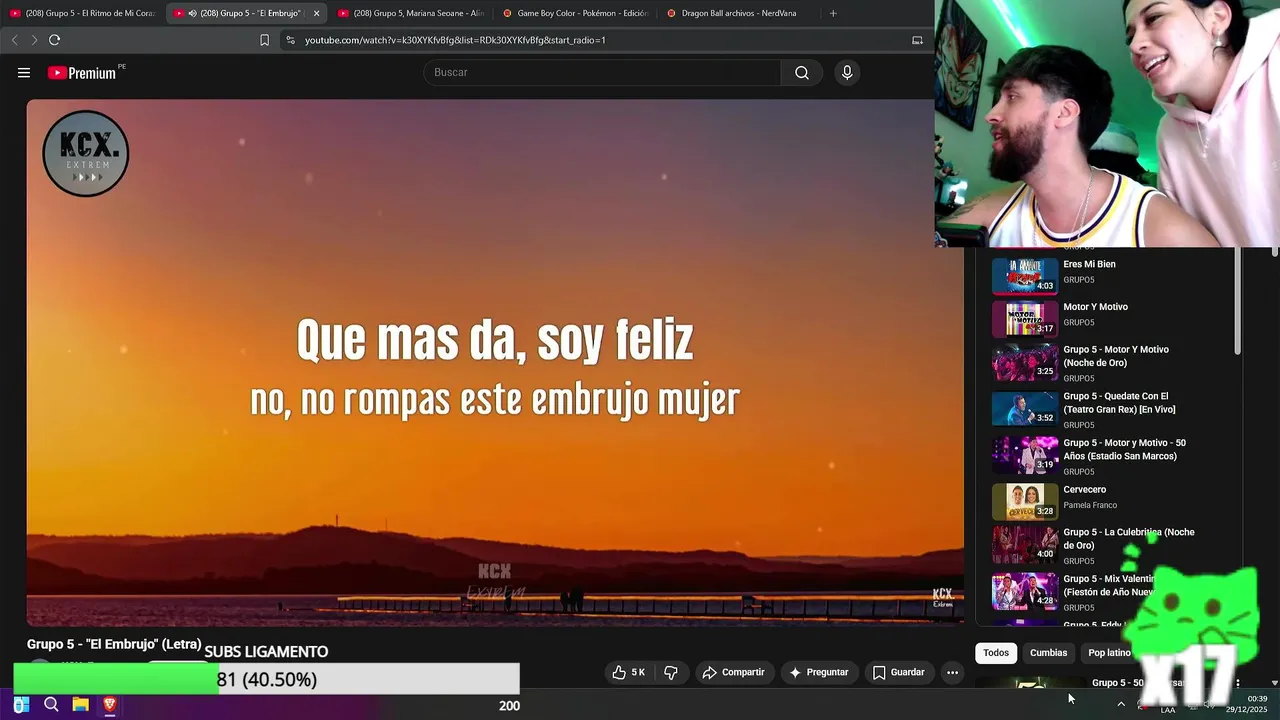This screenshot has height=720, width=1280.
Task: Dislike the video with thumbs down
Action: [x=671, y=673]
